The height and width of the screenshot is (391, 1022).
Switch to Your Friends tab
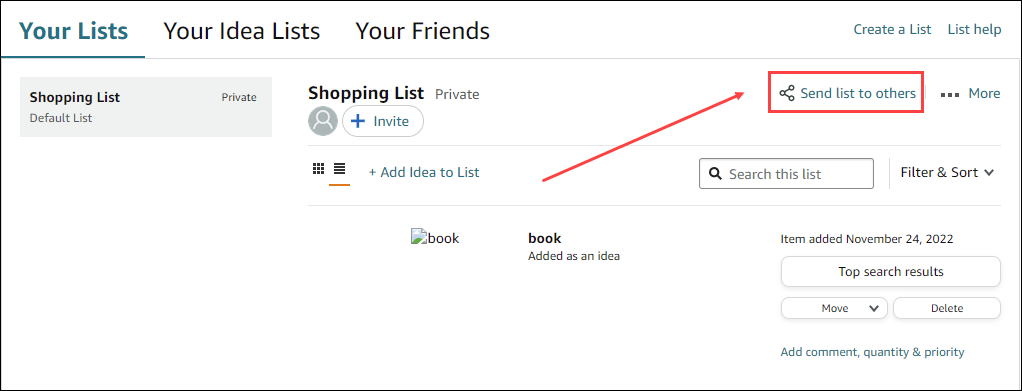[x=422, y=31]
